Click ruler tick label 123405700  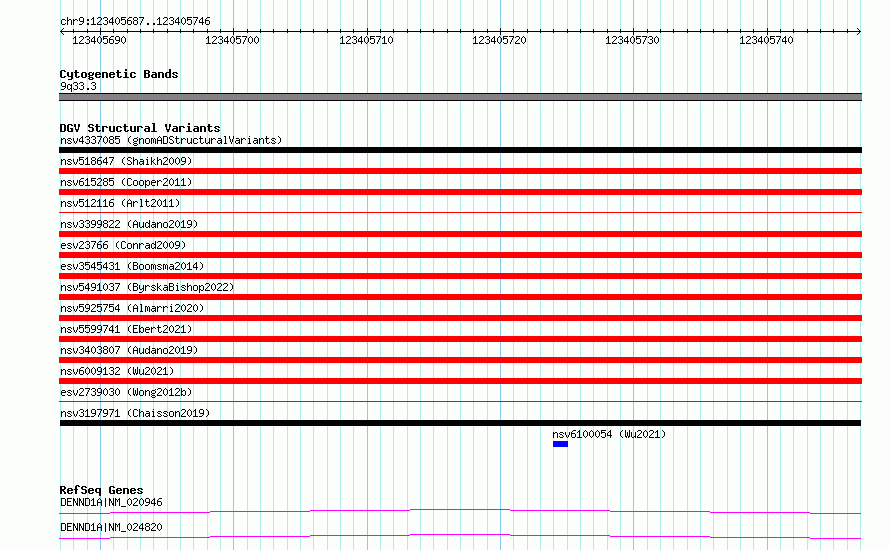point(232,40)
